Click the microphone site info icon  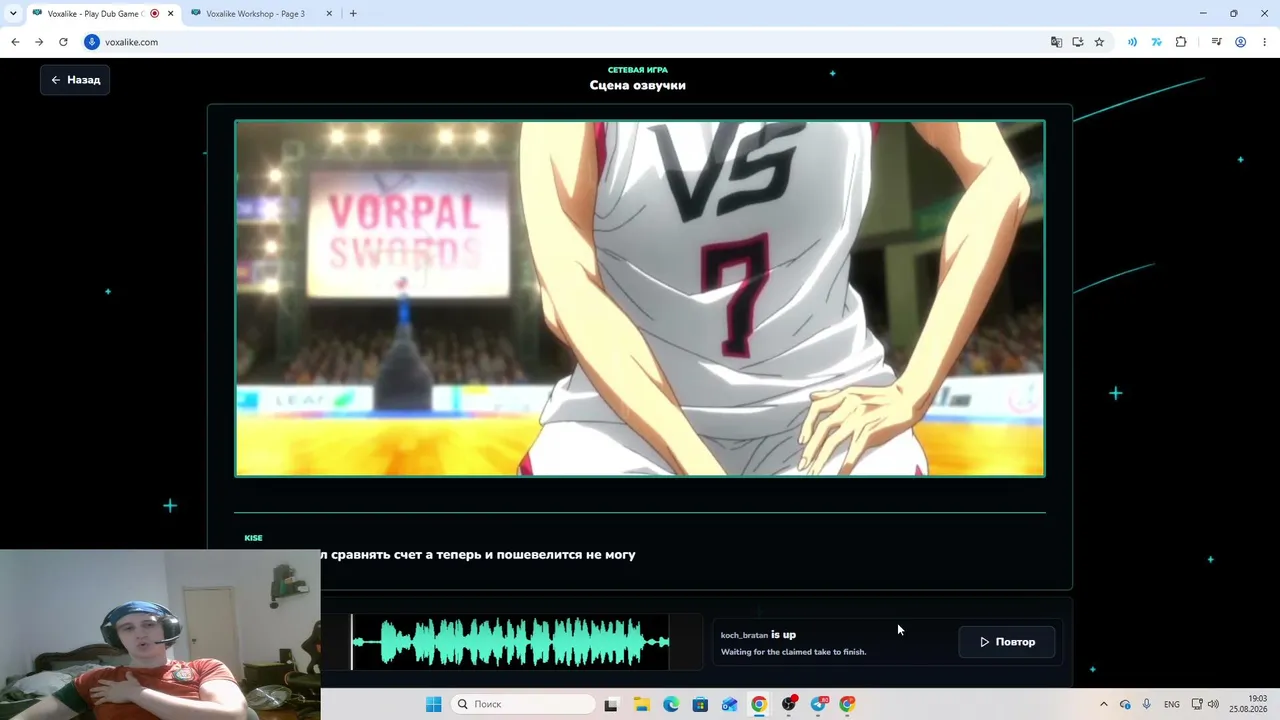(92, 42)
